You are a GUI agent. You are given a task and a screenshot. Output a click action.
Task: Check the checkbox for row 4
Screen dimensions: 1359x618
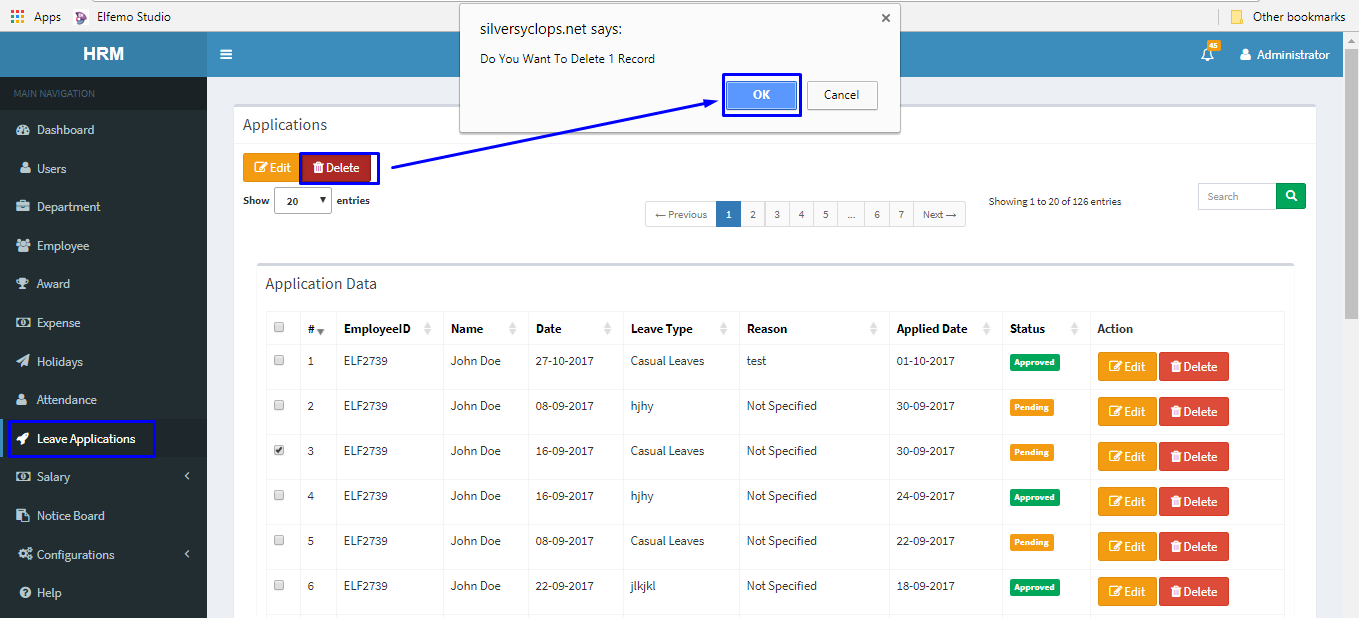click(279, 495)
